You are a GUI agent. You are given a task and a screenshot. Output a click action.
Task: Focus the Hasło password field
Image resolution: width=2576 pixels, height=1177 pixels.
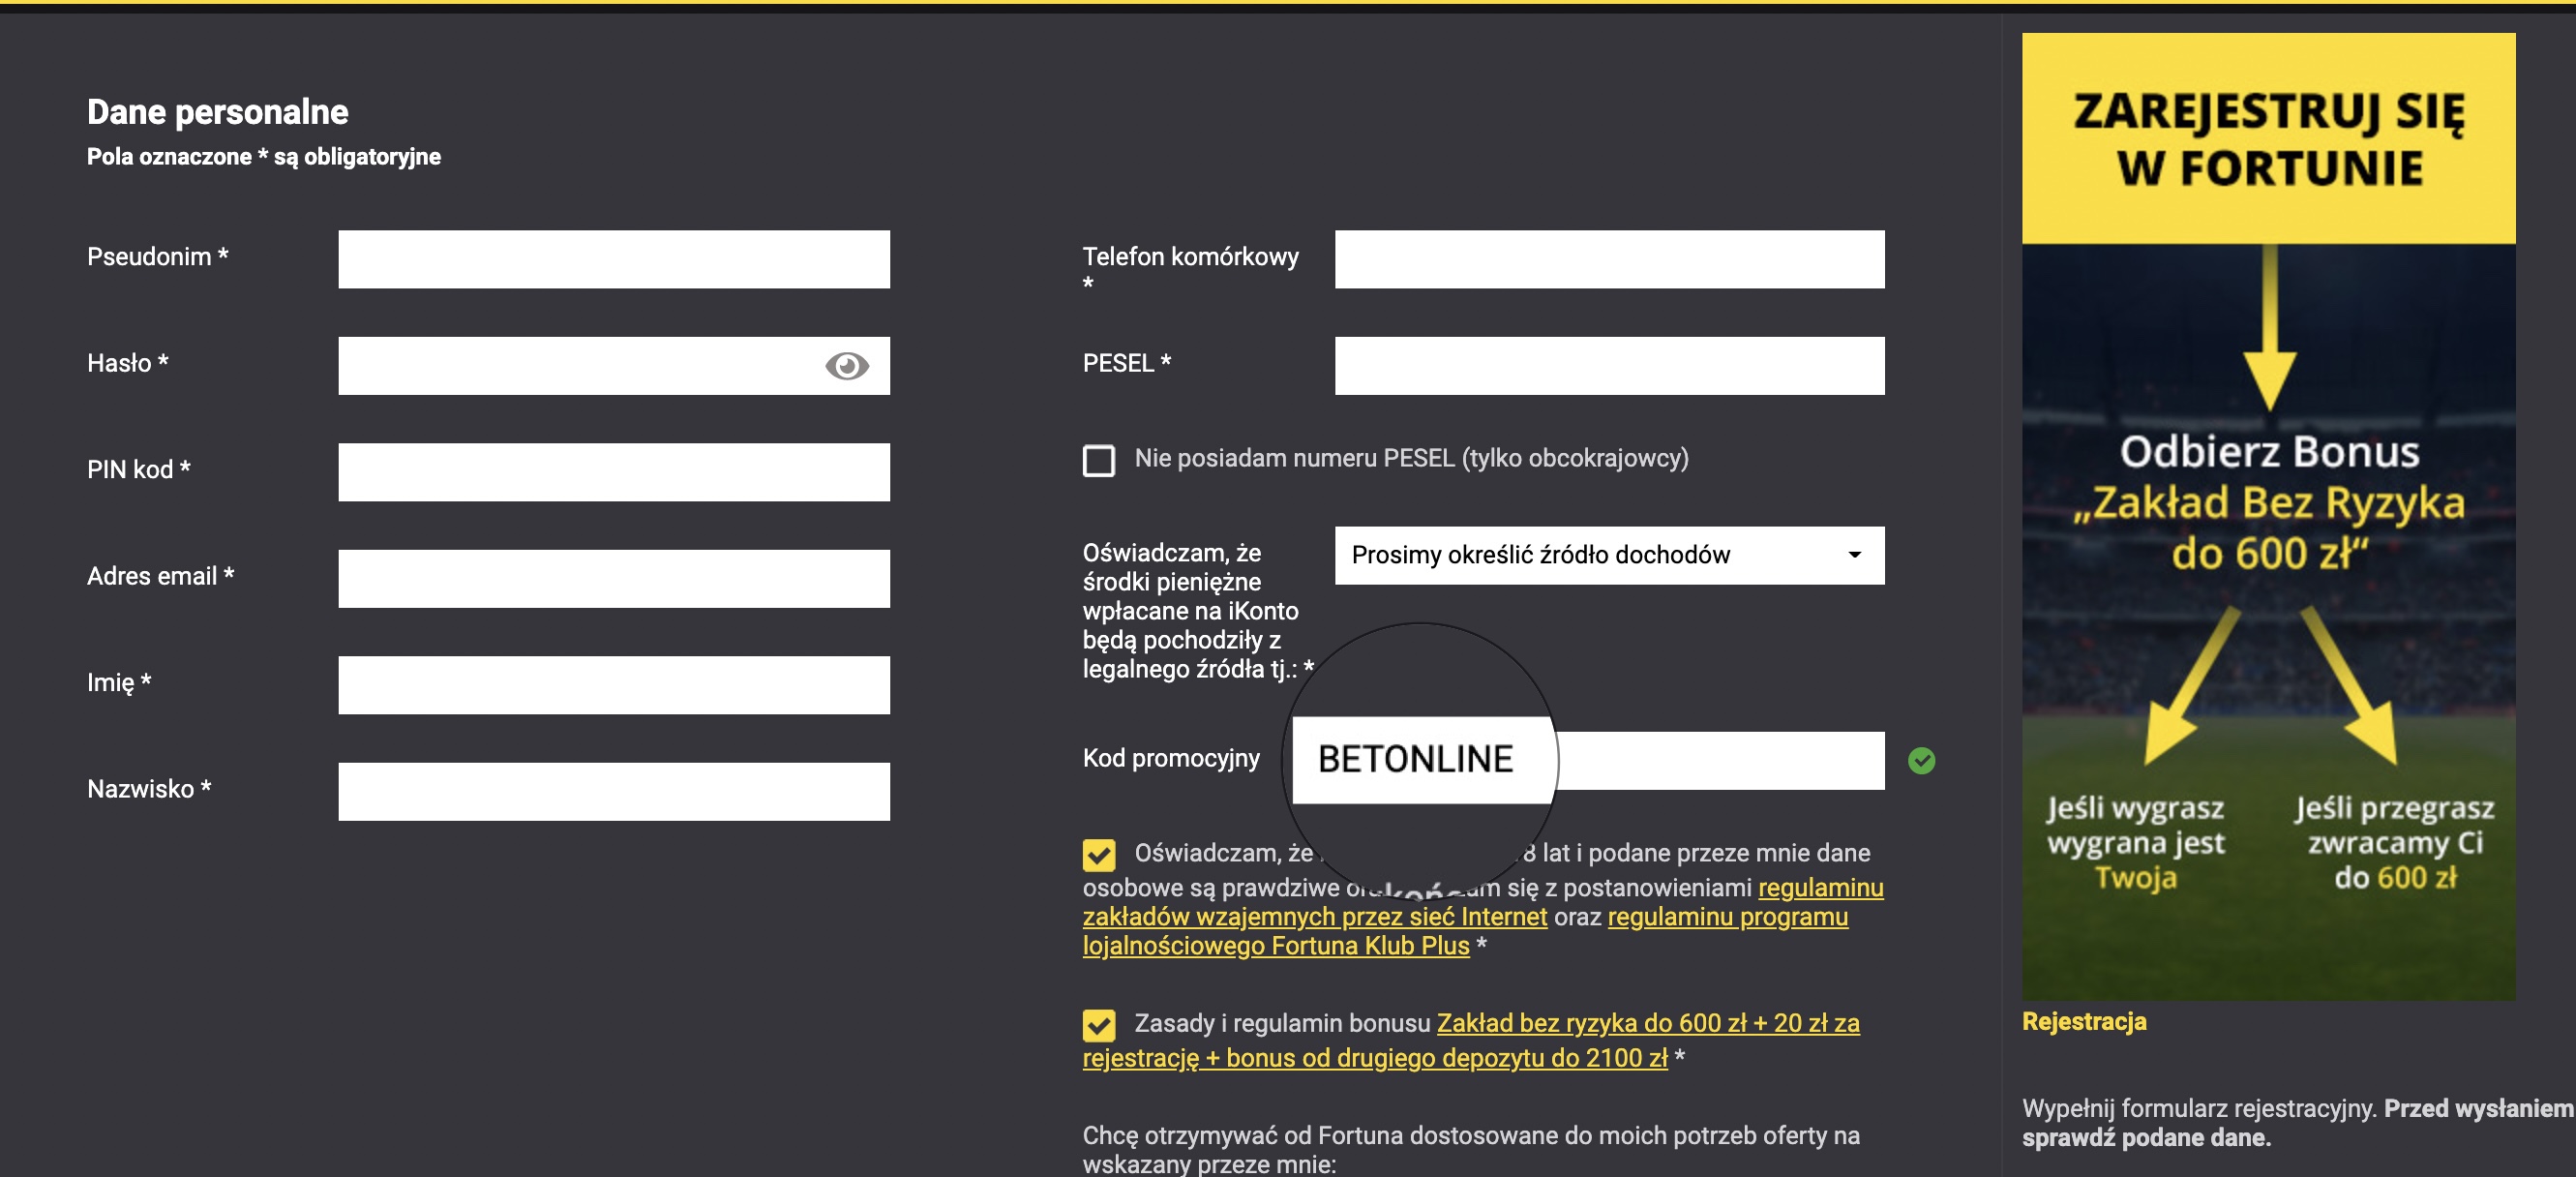614,366
